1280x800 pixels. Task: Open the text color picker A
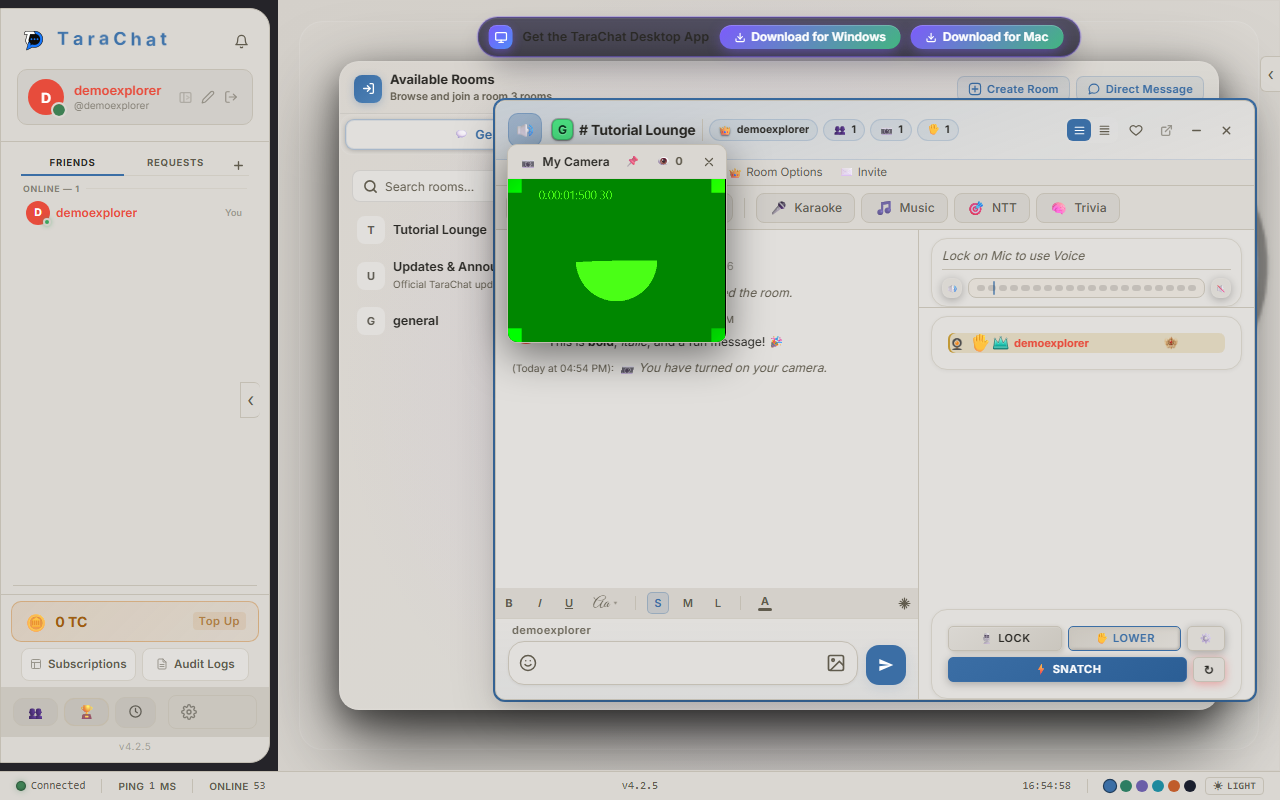pos(765,603)
